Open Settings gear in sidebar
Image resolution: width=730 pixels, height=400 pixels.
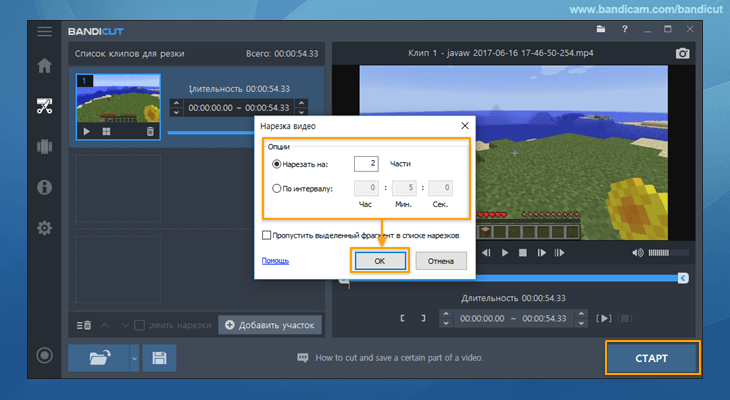44,228
